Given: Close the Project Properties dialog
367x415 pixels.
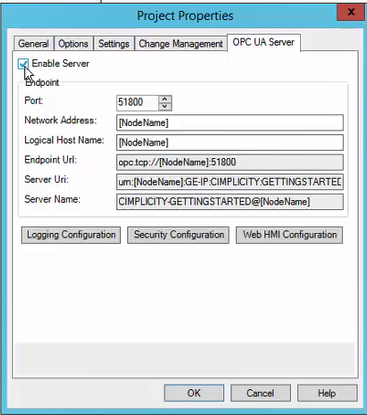Looking at the screenshot, I should pos(351,12).
